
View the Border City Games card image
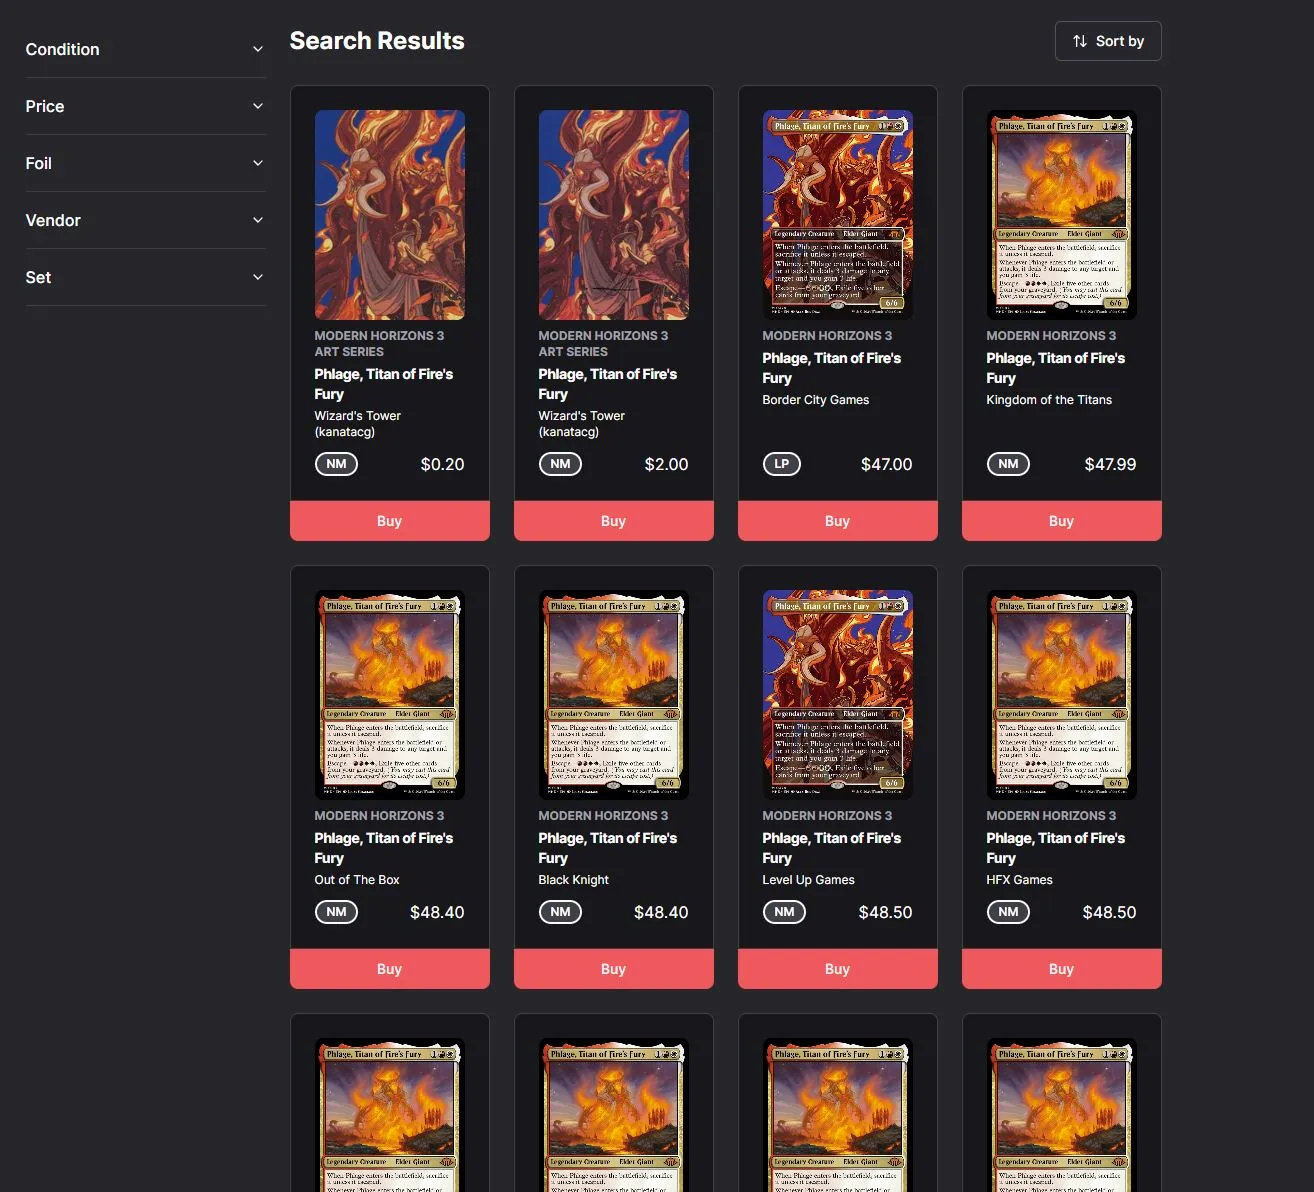coord(838,215)
